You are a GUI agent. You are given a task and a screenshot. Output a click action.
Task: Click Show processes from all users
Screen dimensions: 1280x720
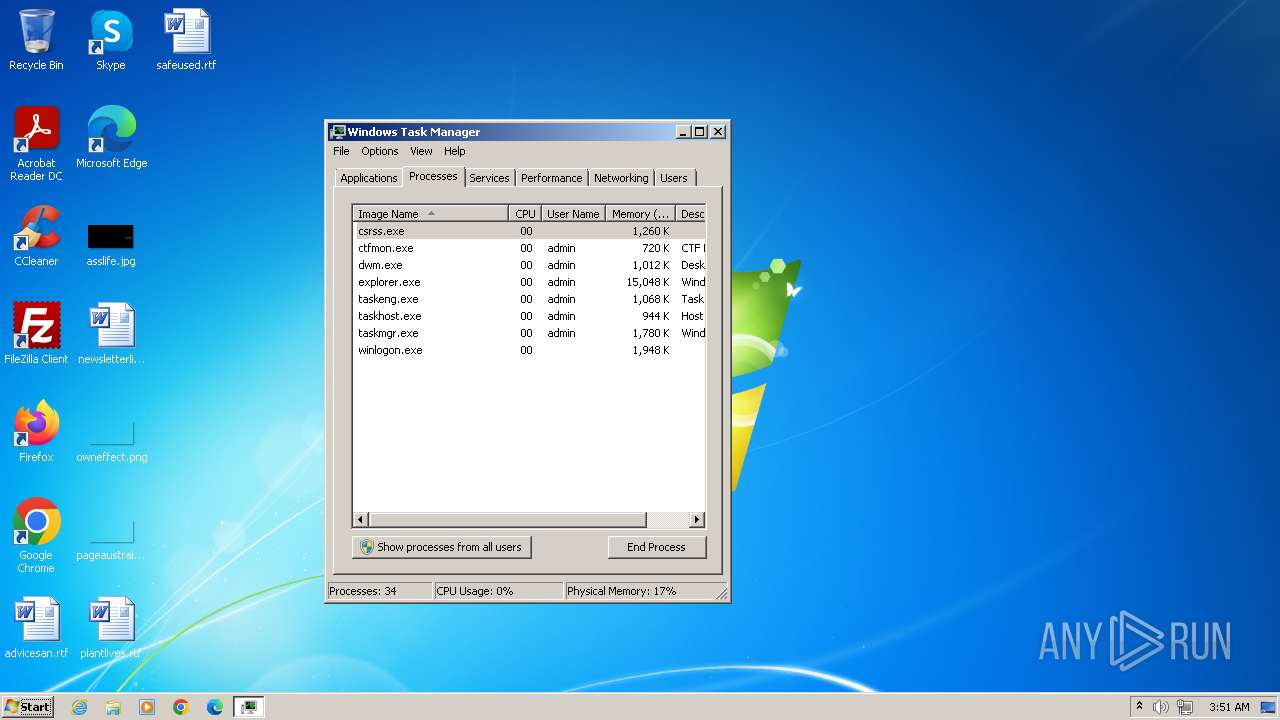[x=441, y=547]
